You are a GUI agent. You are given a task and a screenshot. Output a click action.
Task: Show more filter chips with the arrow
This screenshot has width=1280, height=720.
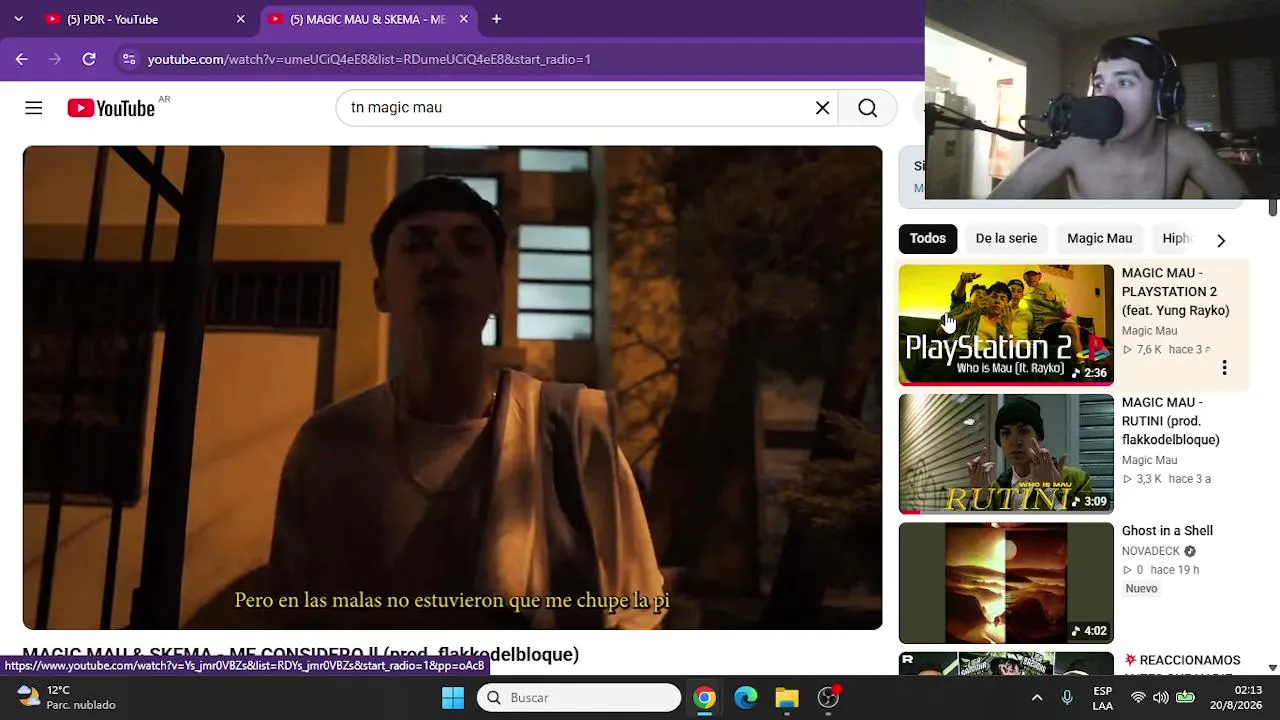pyautogui.click(x=1220, y=239)
